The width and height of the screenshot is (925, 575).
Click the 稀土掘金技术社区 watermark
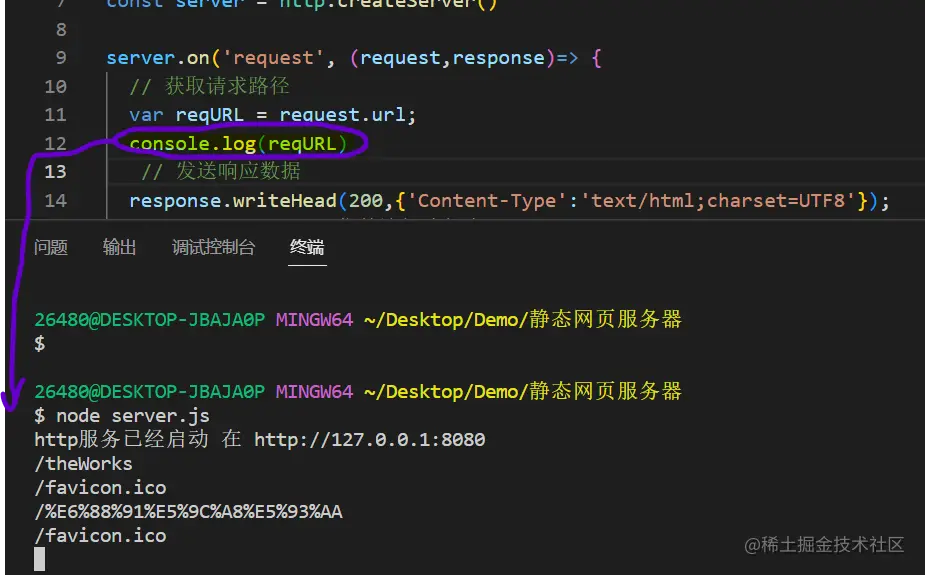[x=823, y=545]
